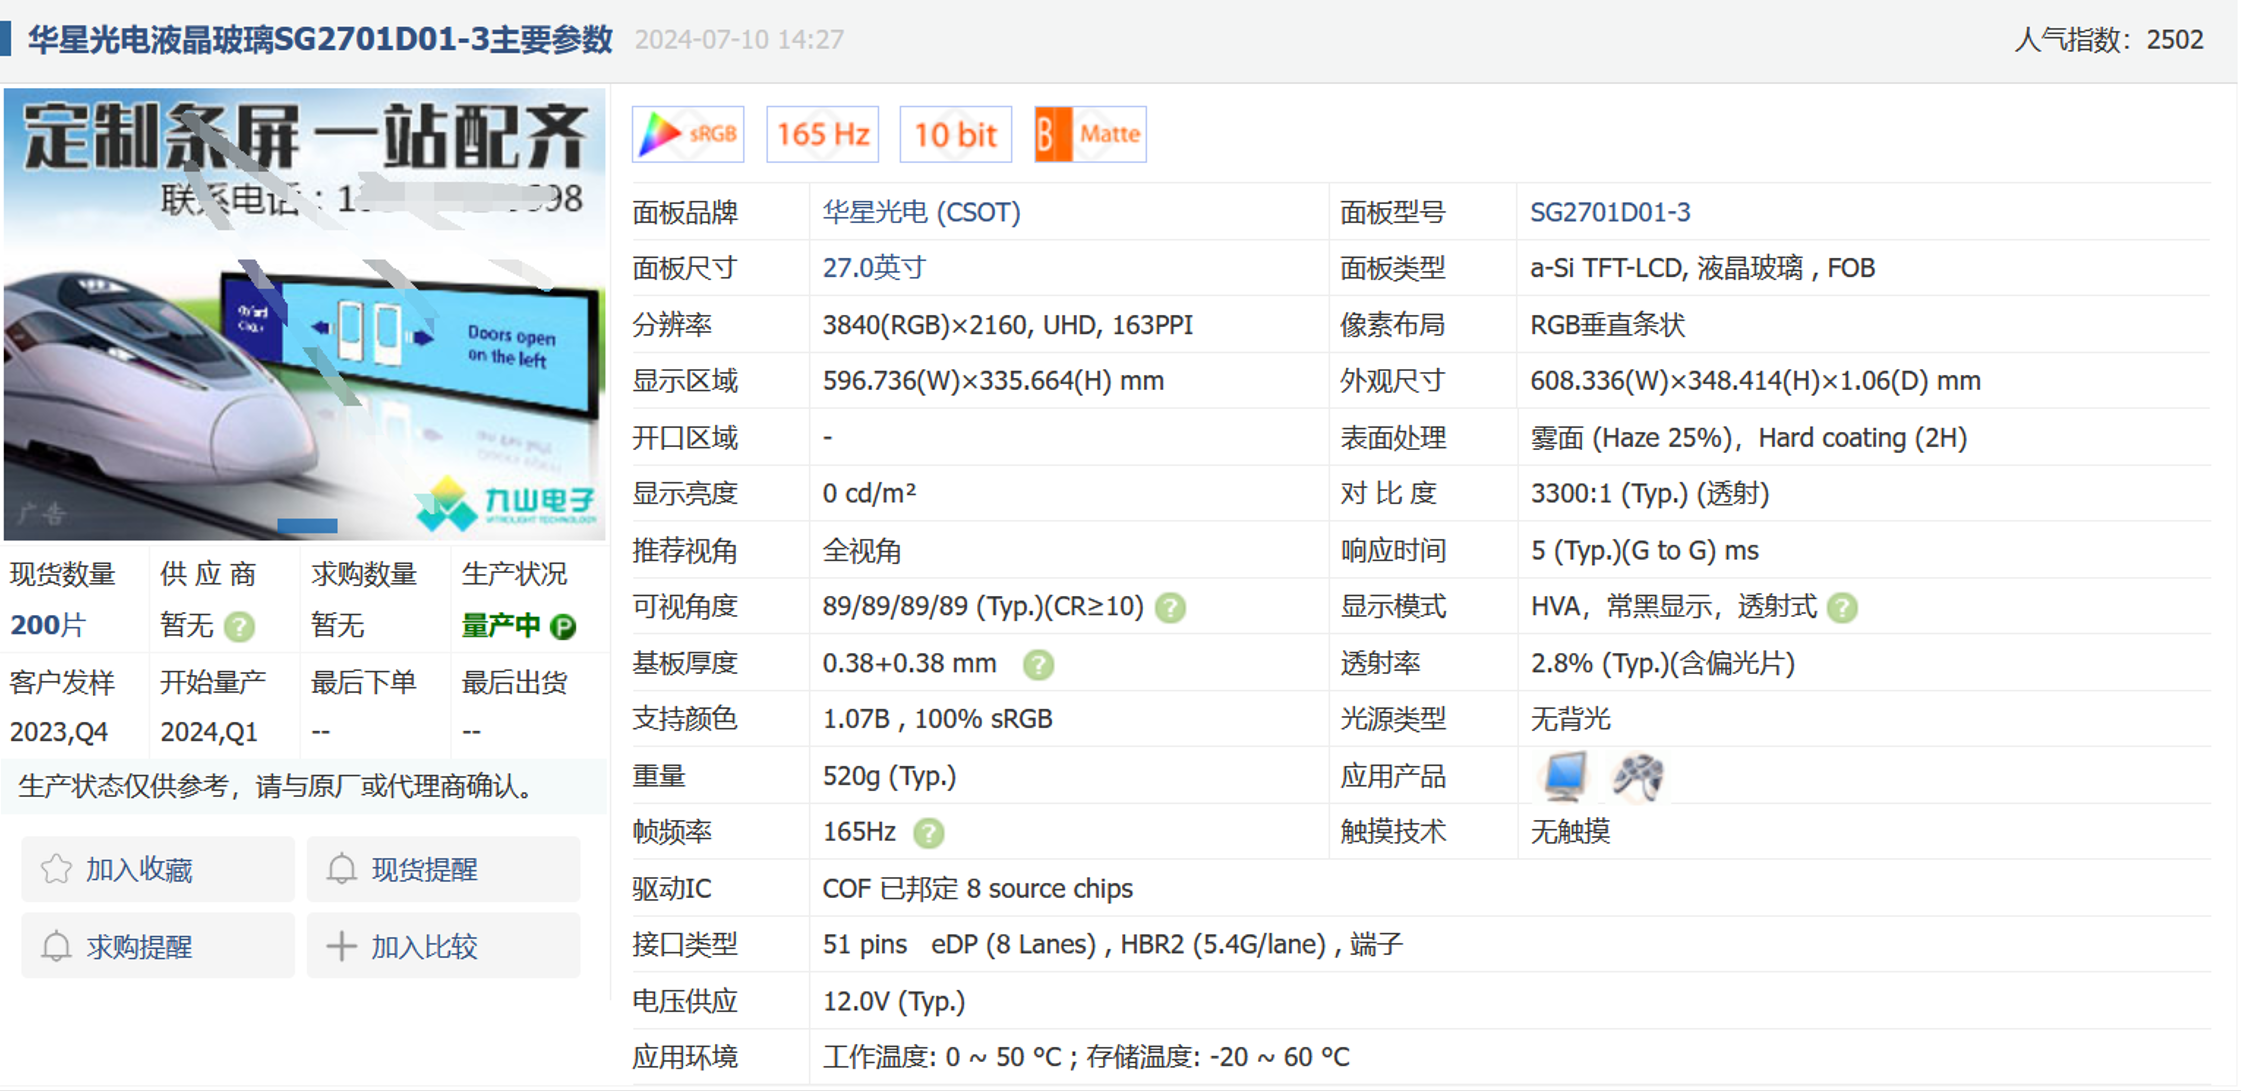Viewport: 2241px width, 1091px height.
Task: Click the 27.0英寸 panel size link
Action: (x=874, y=268)
